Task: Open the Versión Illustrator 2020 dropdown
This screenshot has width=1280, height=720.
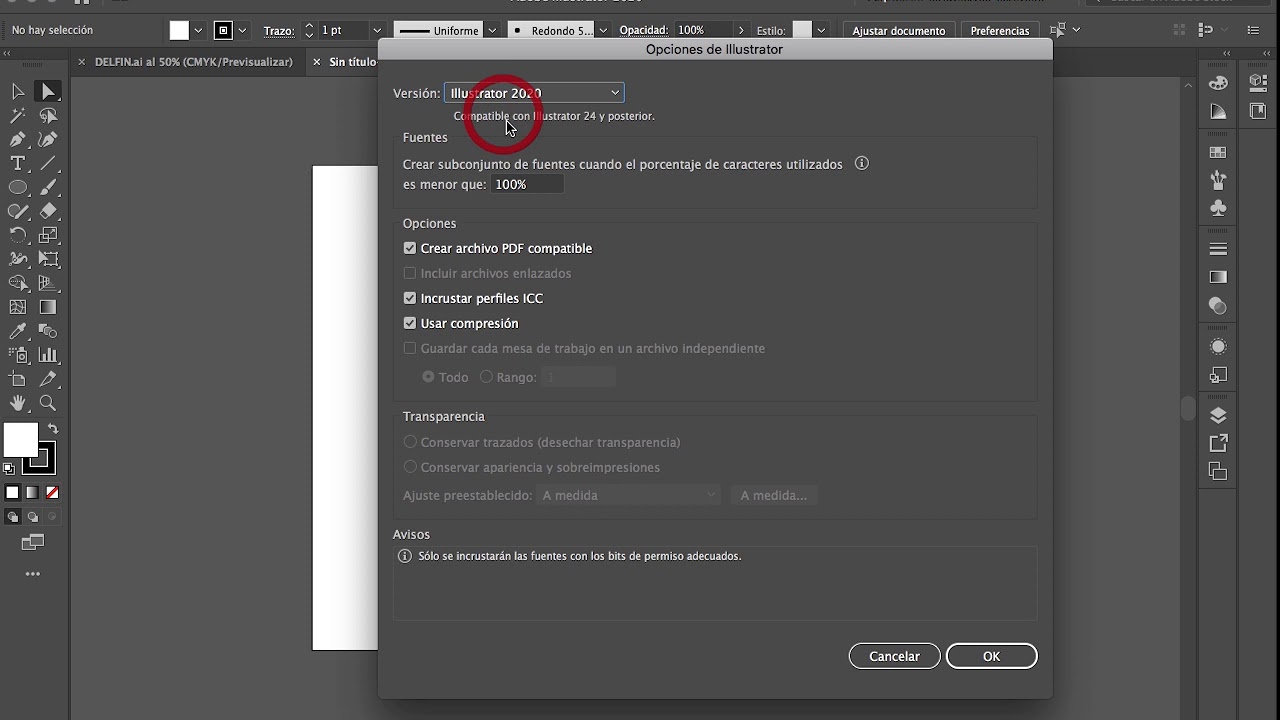Action: coord(534,93)
